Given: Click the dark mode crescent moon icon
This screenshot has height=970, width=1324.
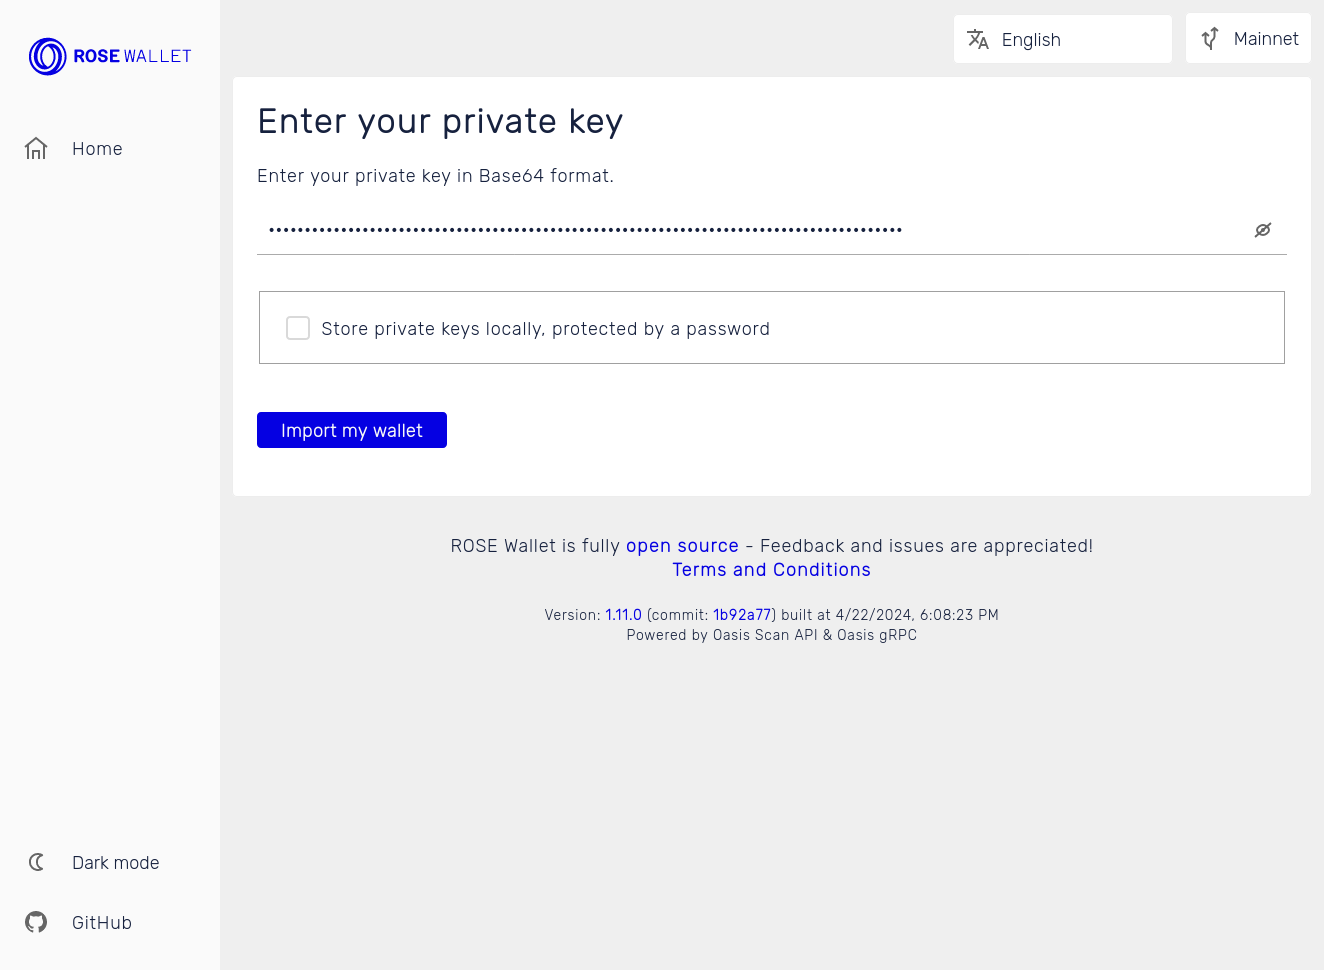Looking at the screenshot, I should (x=36, y=862).
